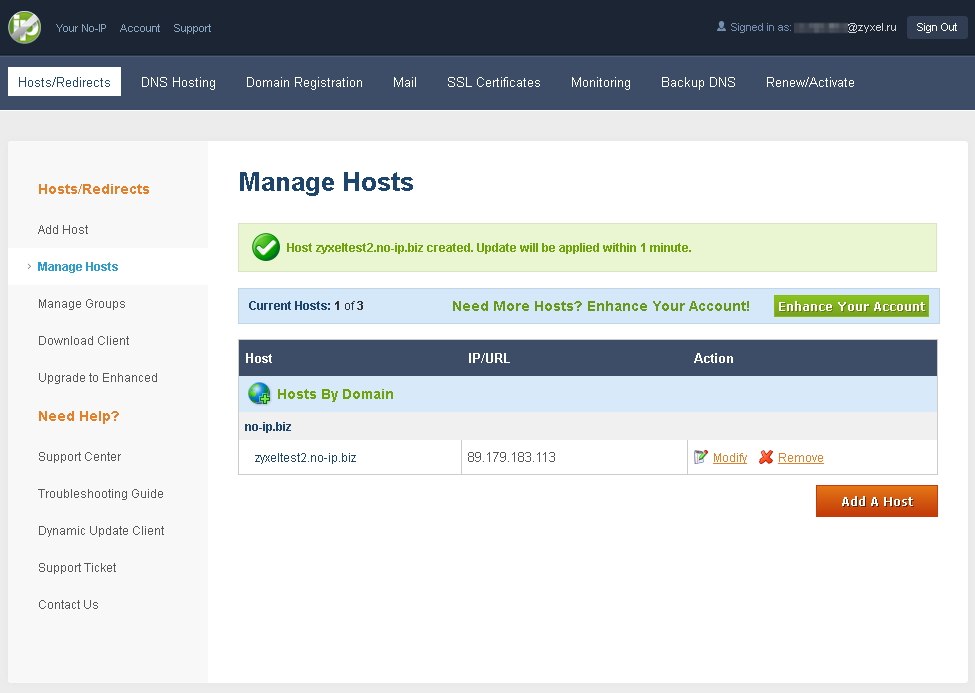Switch to the Domain Registration tab

point(304,82)
